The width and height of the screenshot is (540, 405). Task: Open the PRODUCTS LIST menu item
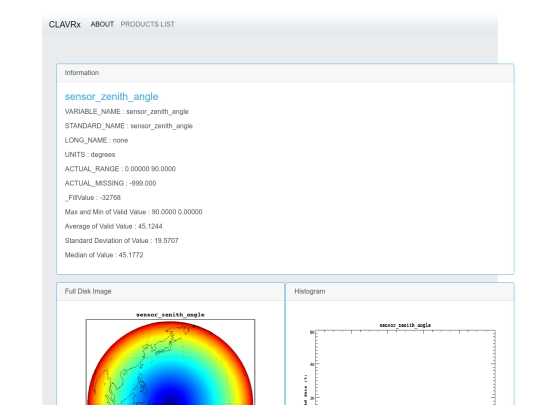point(147,24)
